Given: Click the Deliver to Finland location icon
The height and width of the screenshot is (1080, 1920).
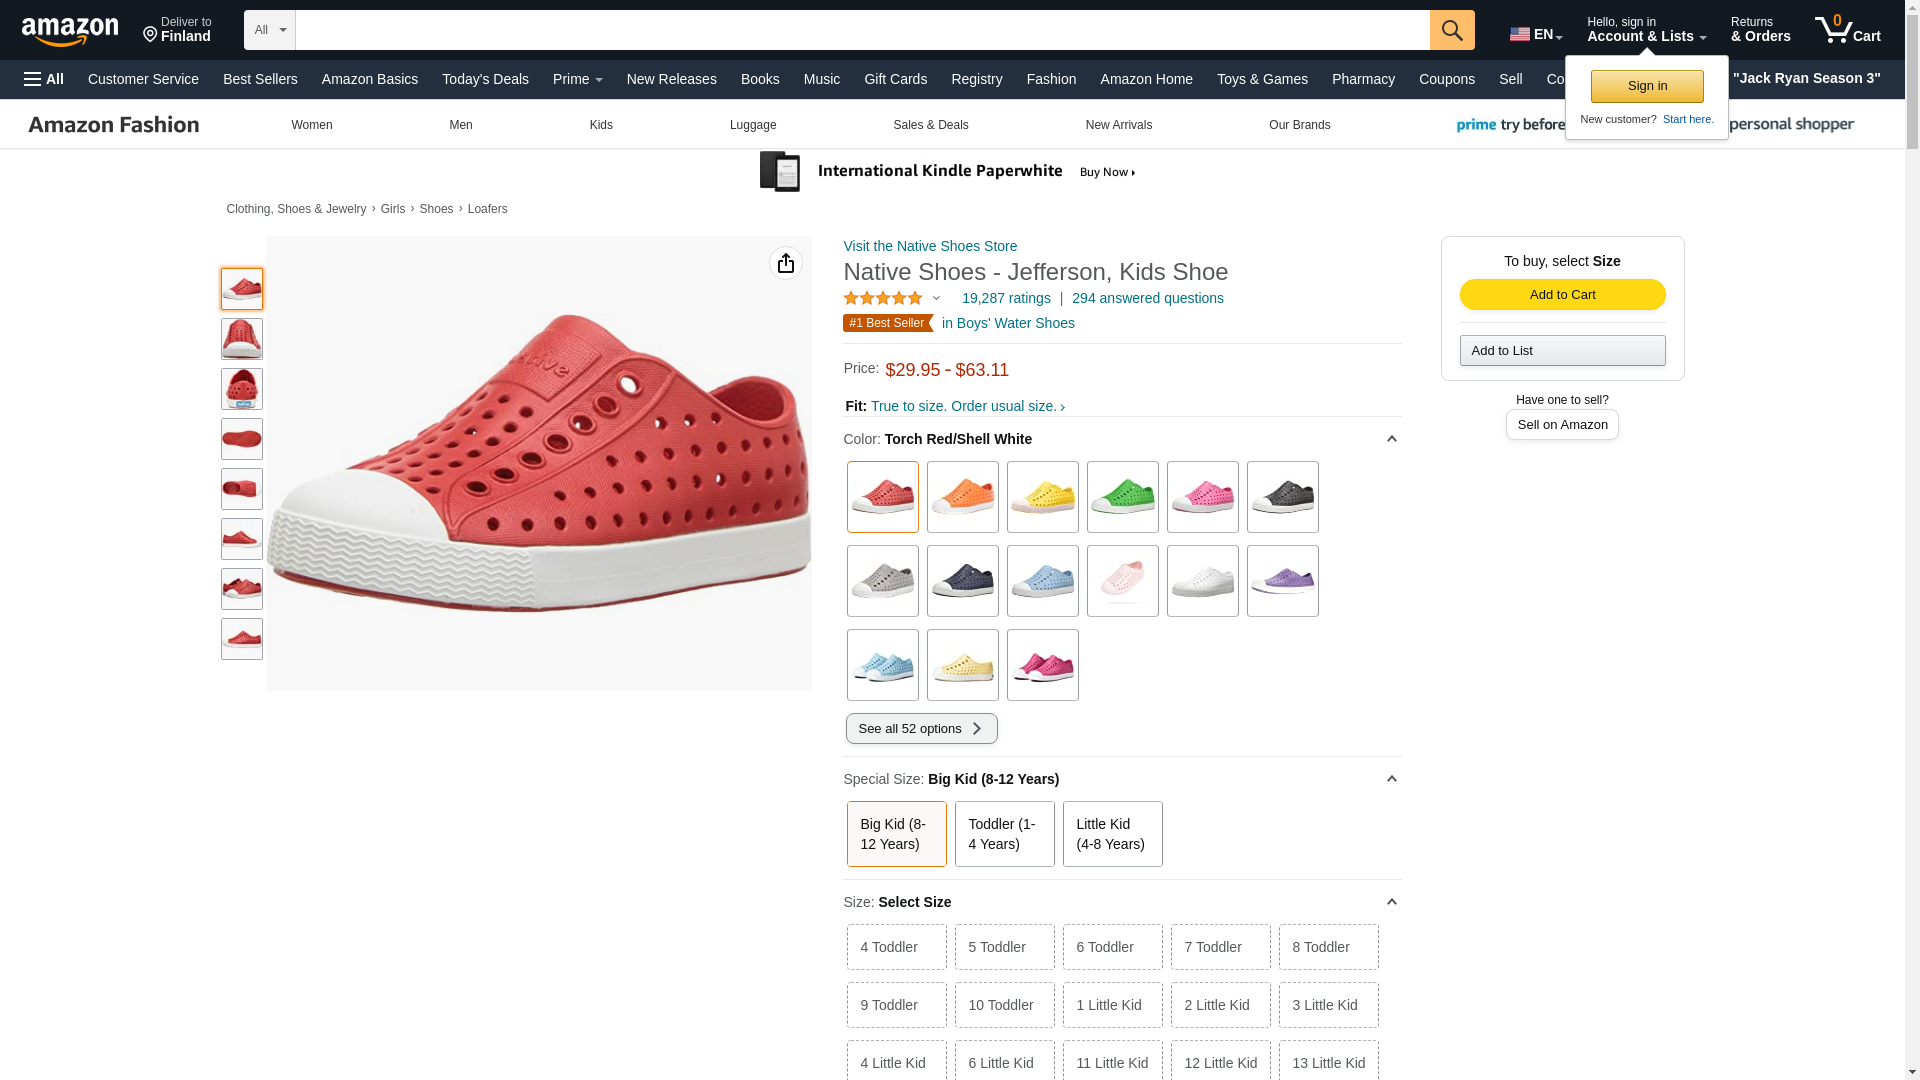Looking at the screenshot, I should [151, 35].
